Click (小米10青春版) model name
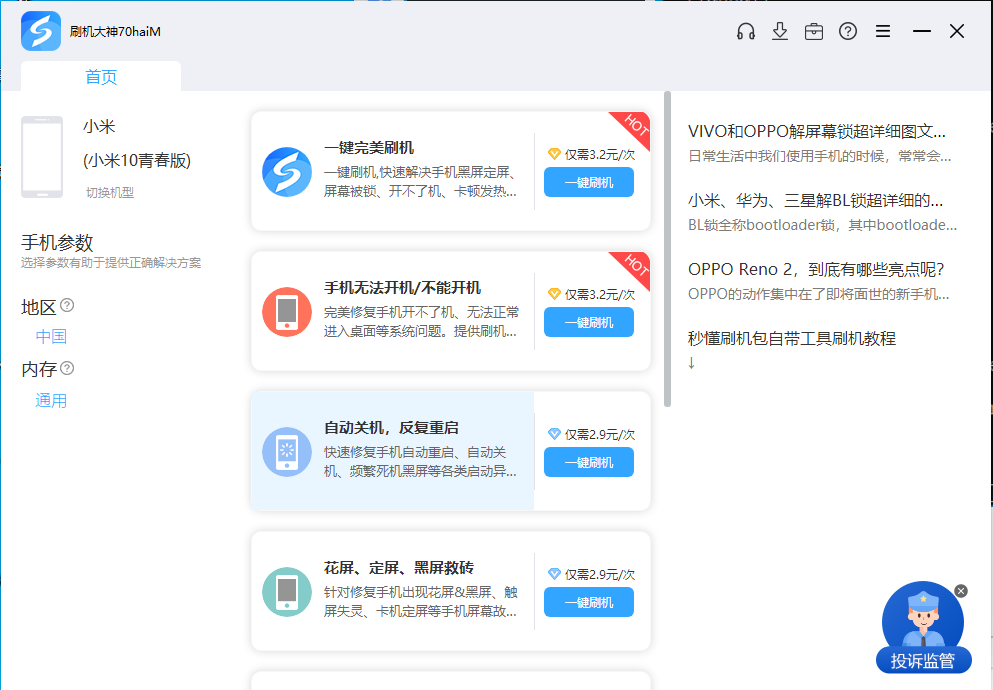The width and height of the screenshot is (993, 690). (137, 160)
